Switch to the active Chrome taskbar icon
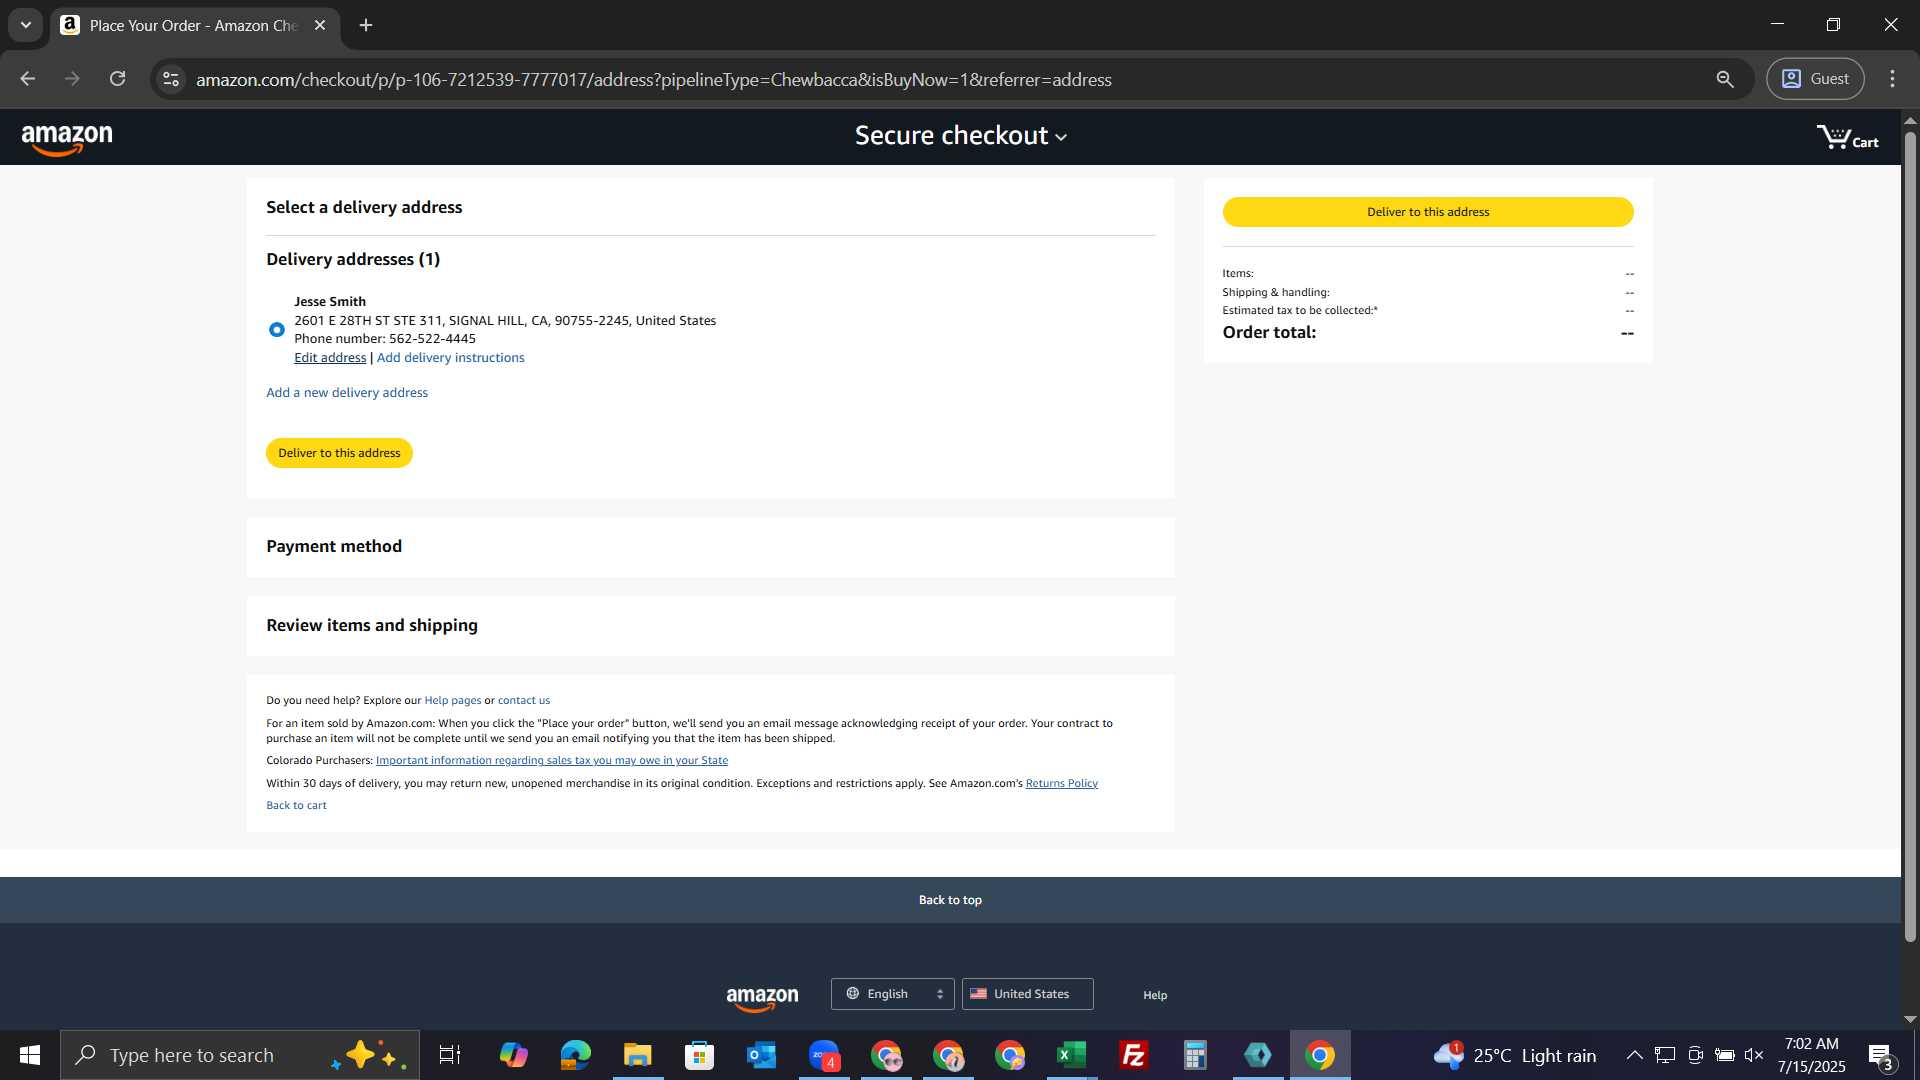This screenshot has height=1080, width=1920. (x=1320, y=1055)
